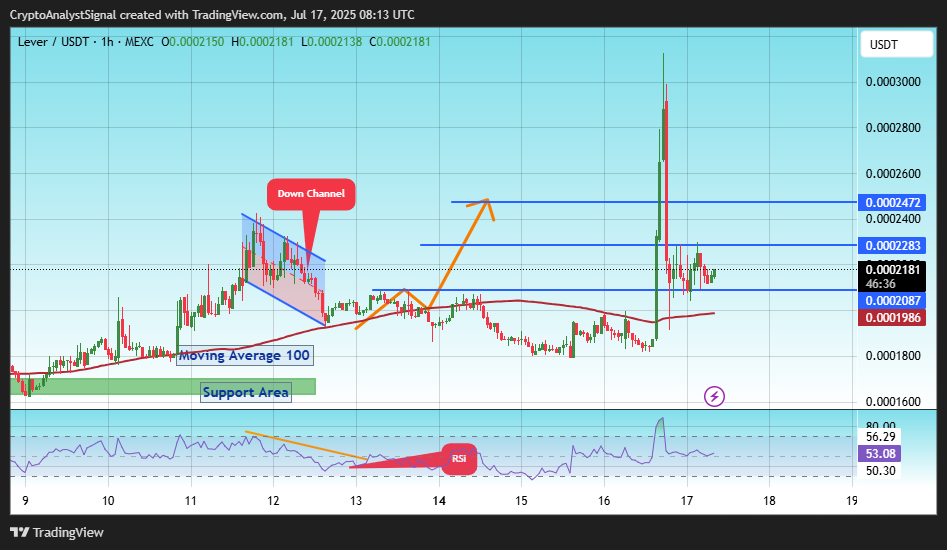Click the 0.0001600 price axis tick
This screenshot has width=947, height=550.
tap(893, 401)
